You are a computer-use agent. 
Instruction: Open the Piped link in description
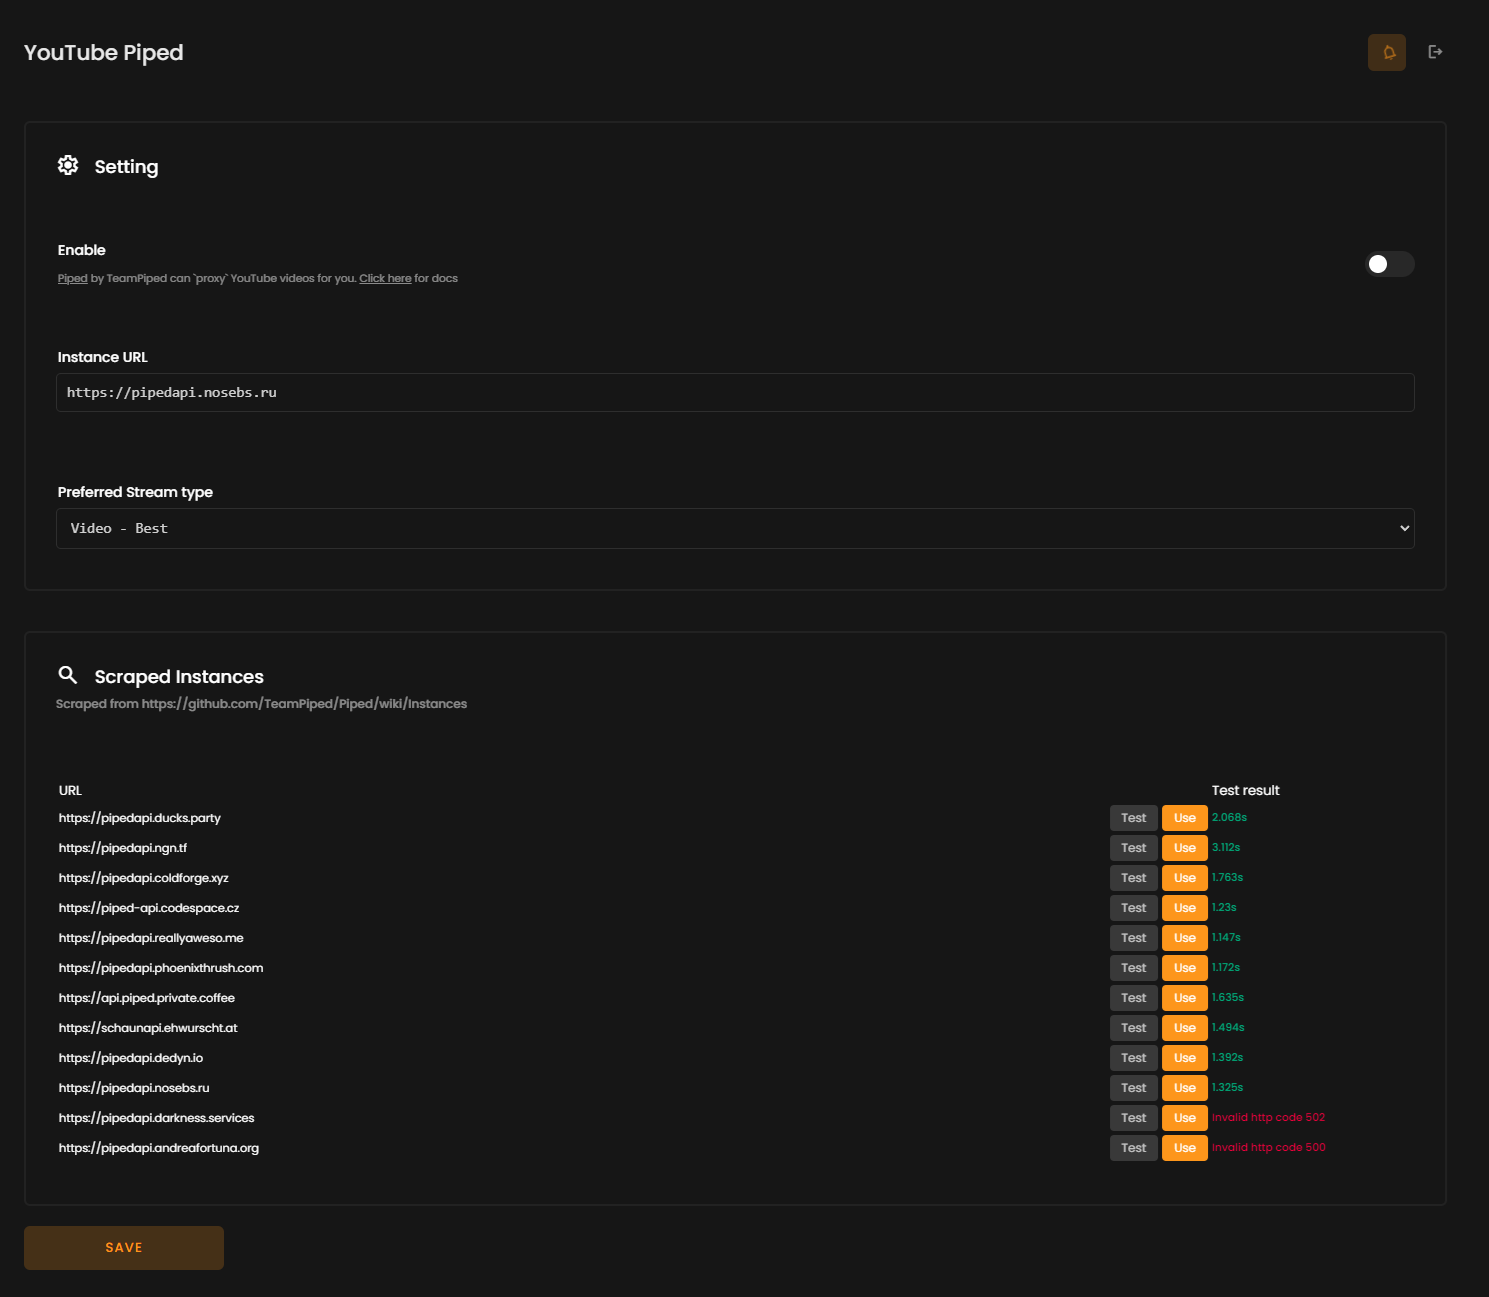(72, 278)
